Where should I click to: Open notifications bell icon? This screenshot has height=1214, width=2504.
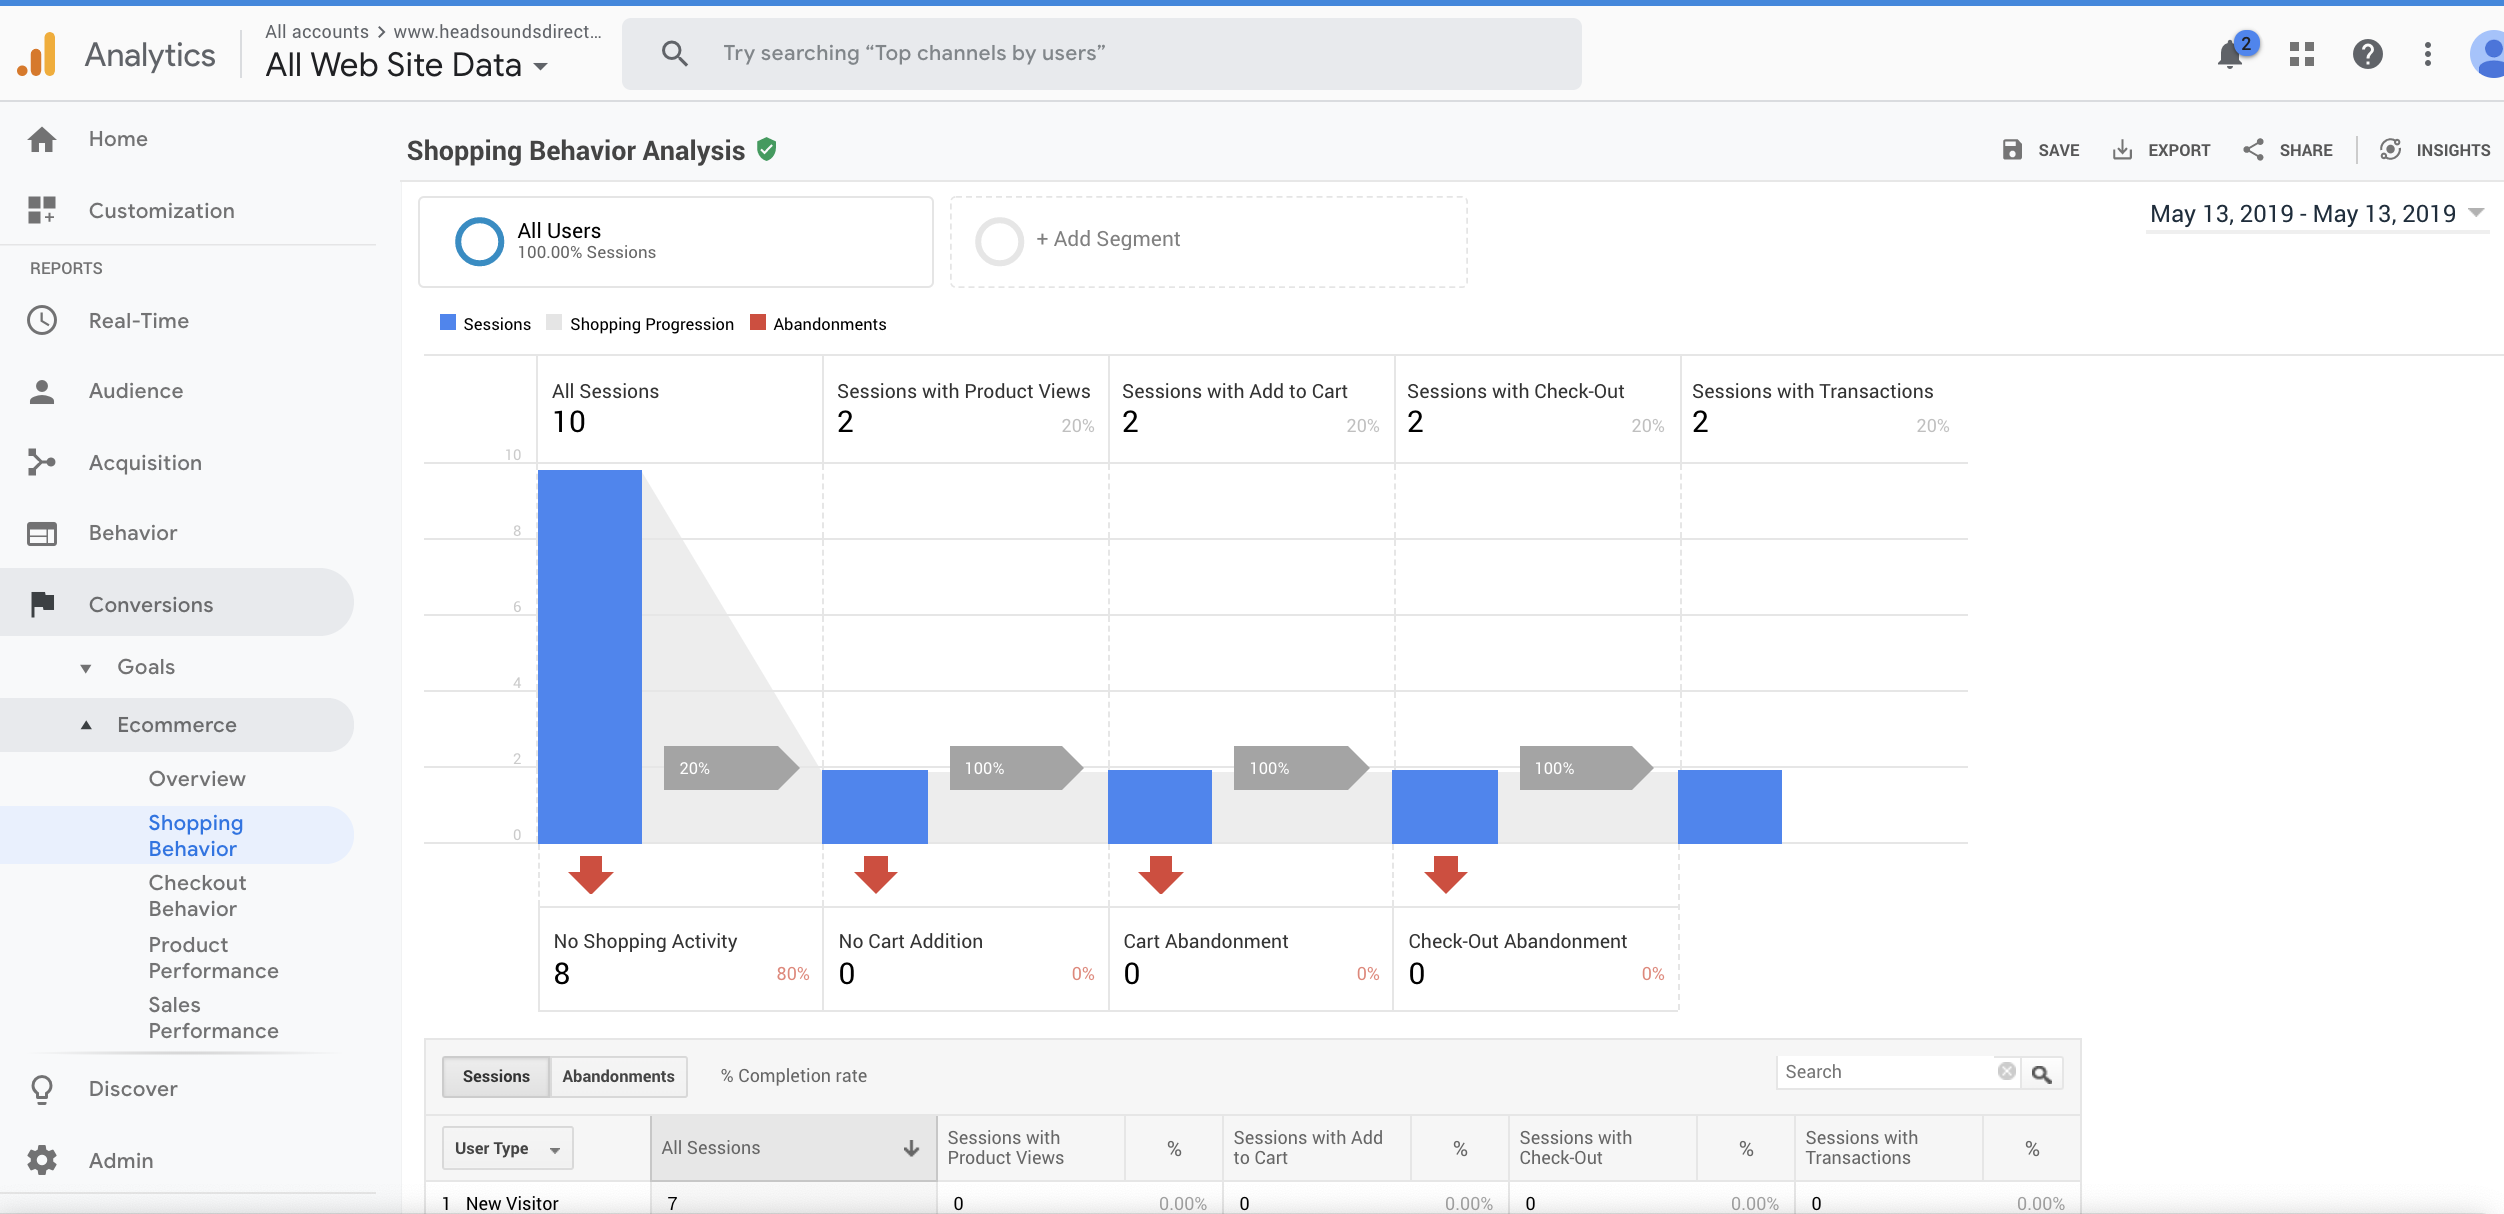2230,54
